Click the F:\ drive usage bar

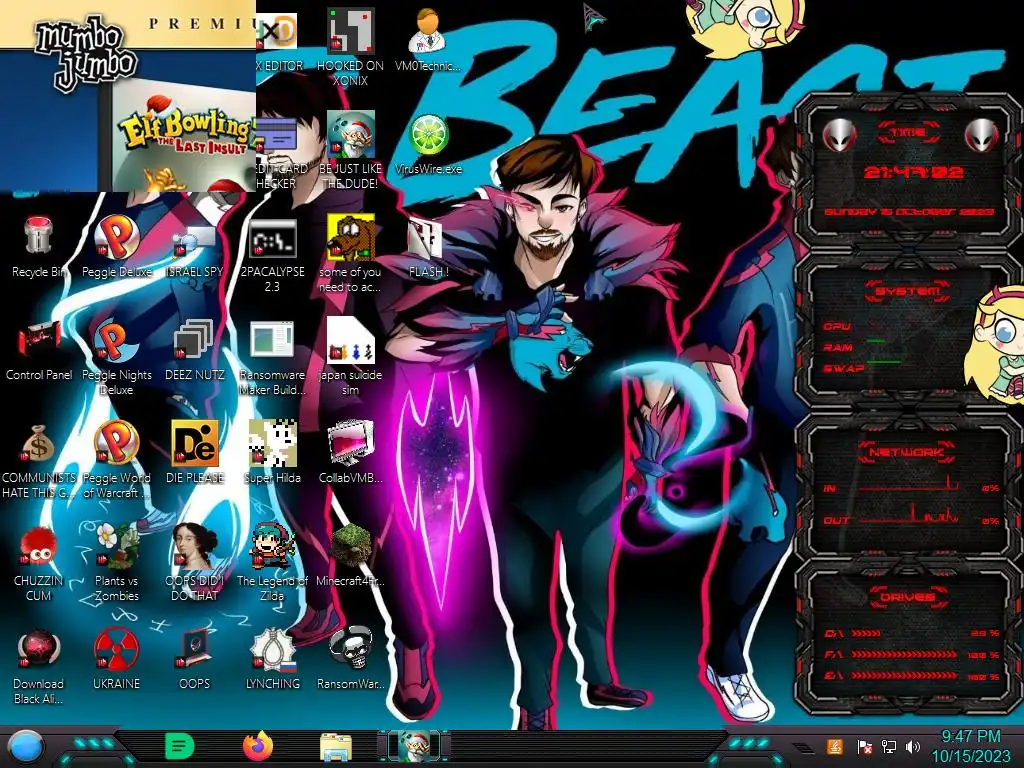tap(904, 654)
